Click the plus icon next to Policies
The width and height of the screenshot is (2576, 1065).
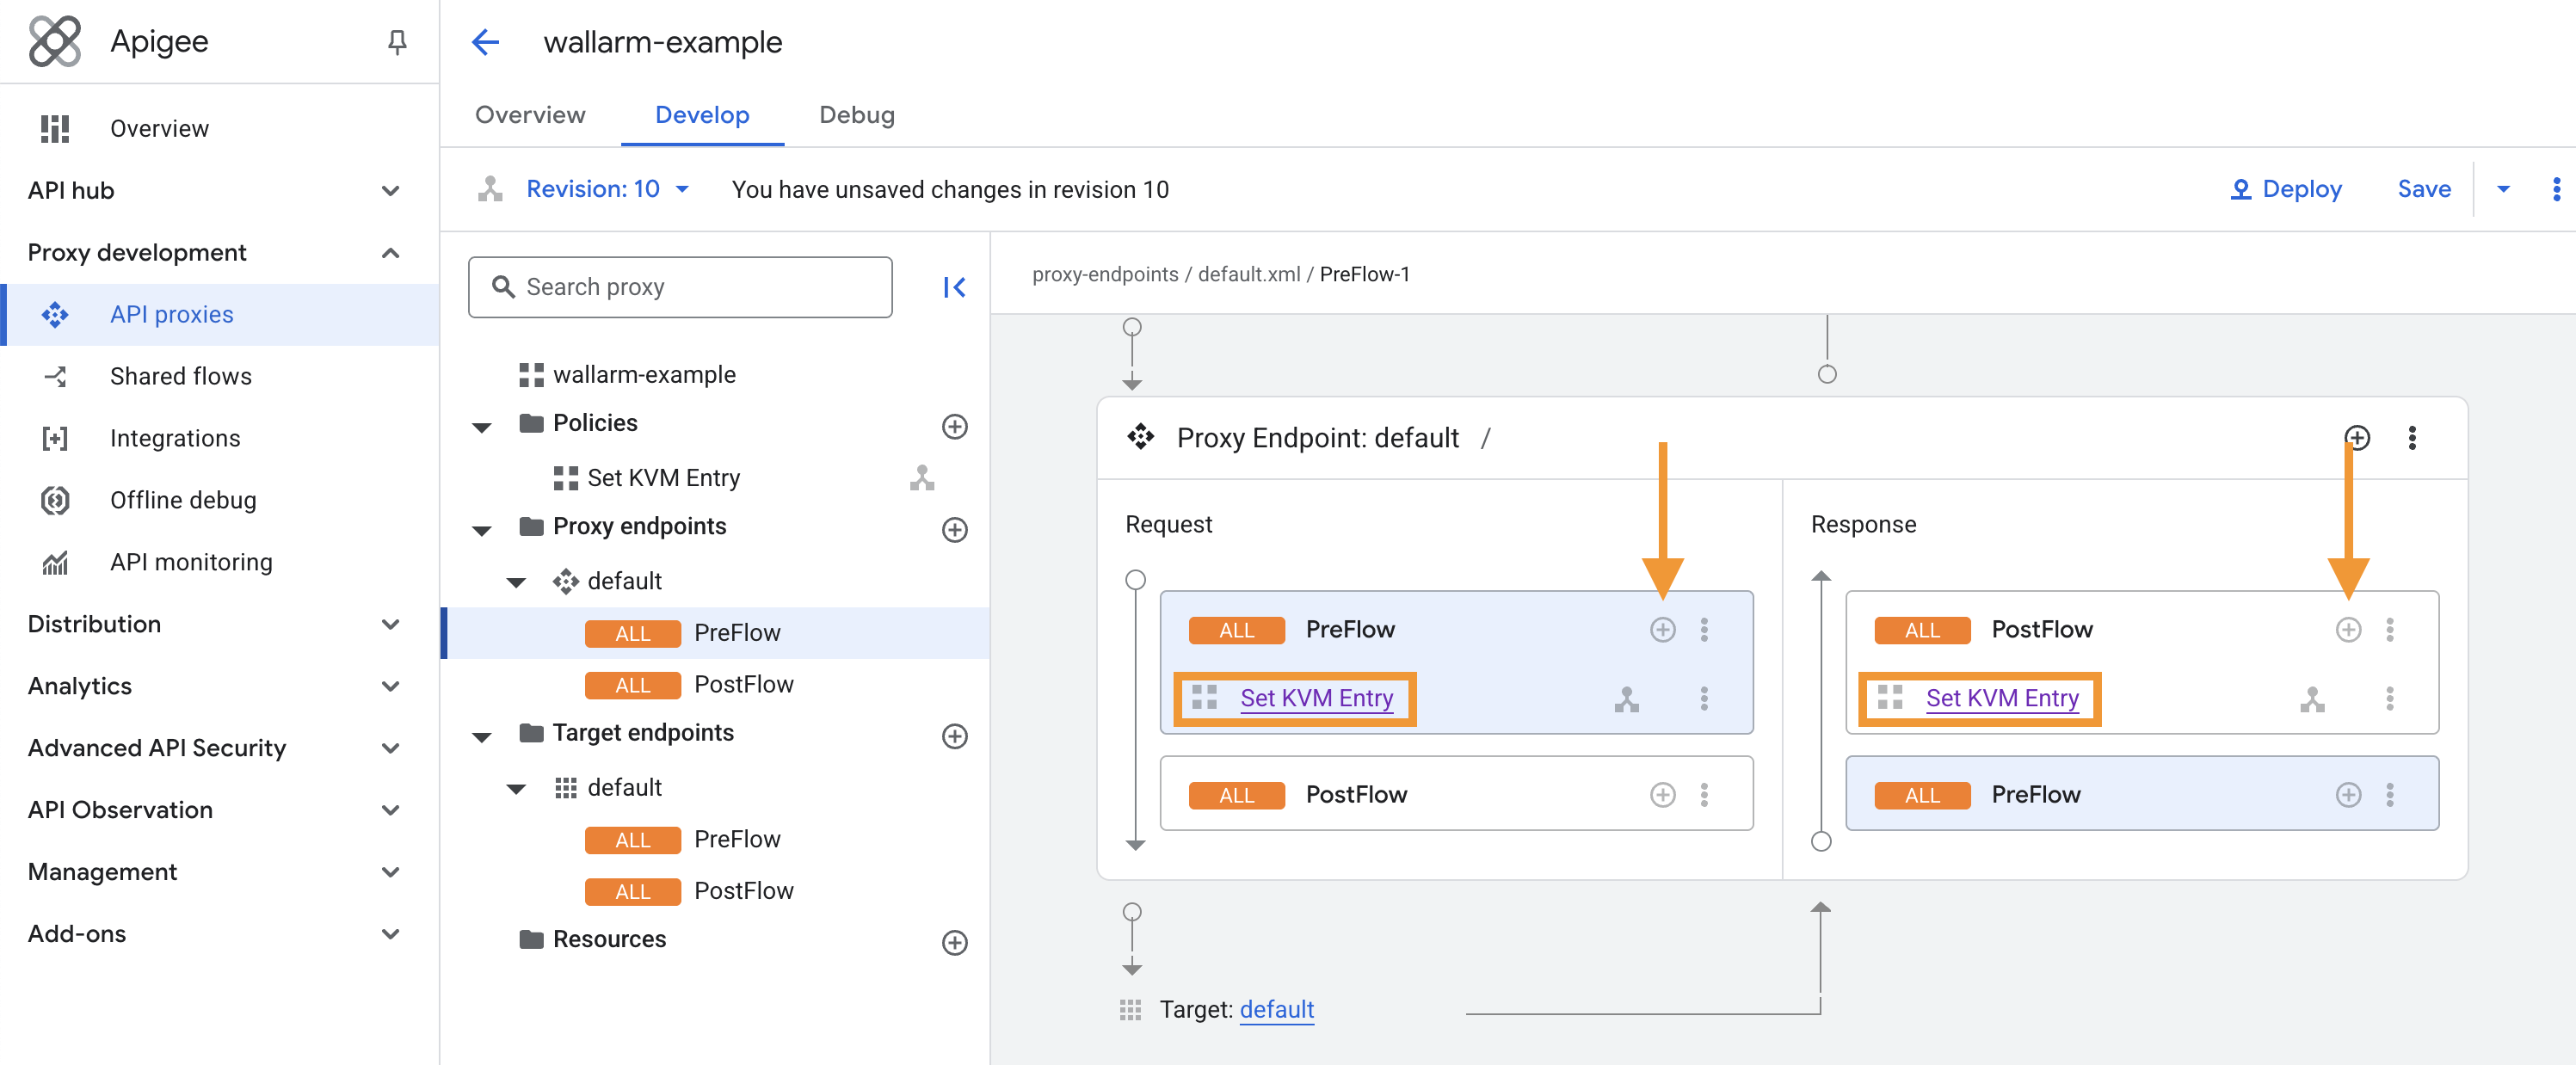[955, 427]
